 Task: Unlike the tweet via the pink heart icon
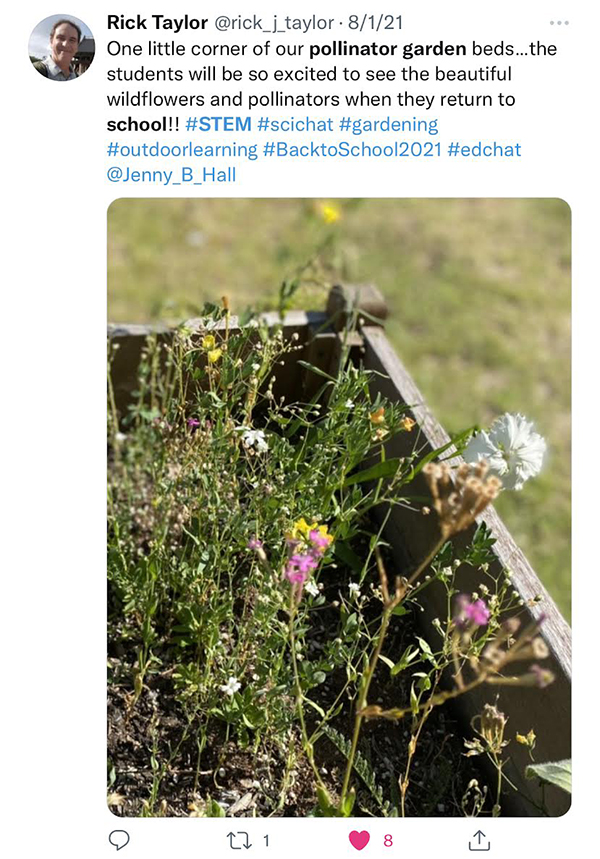click(x=359, y=840)
